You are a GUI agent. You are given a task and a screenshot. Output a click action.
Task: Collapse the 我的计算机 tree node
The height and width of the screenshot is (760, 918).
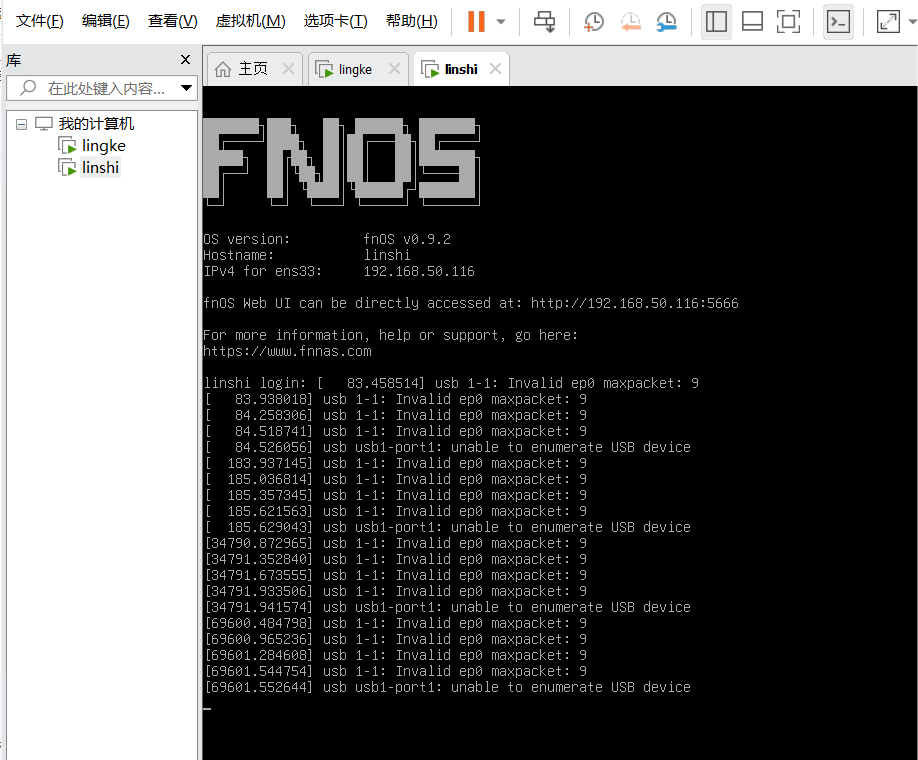21,124
